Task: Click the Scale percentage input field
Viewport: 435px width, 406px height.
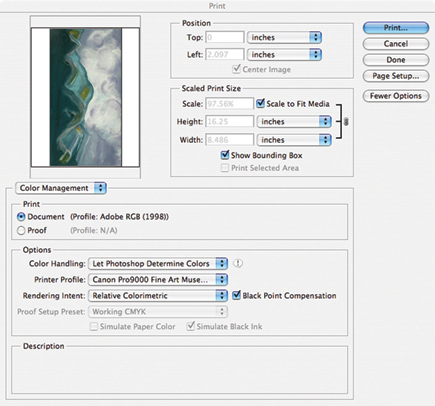Action: click(x=229, y=104)
